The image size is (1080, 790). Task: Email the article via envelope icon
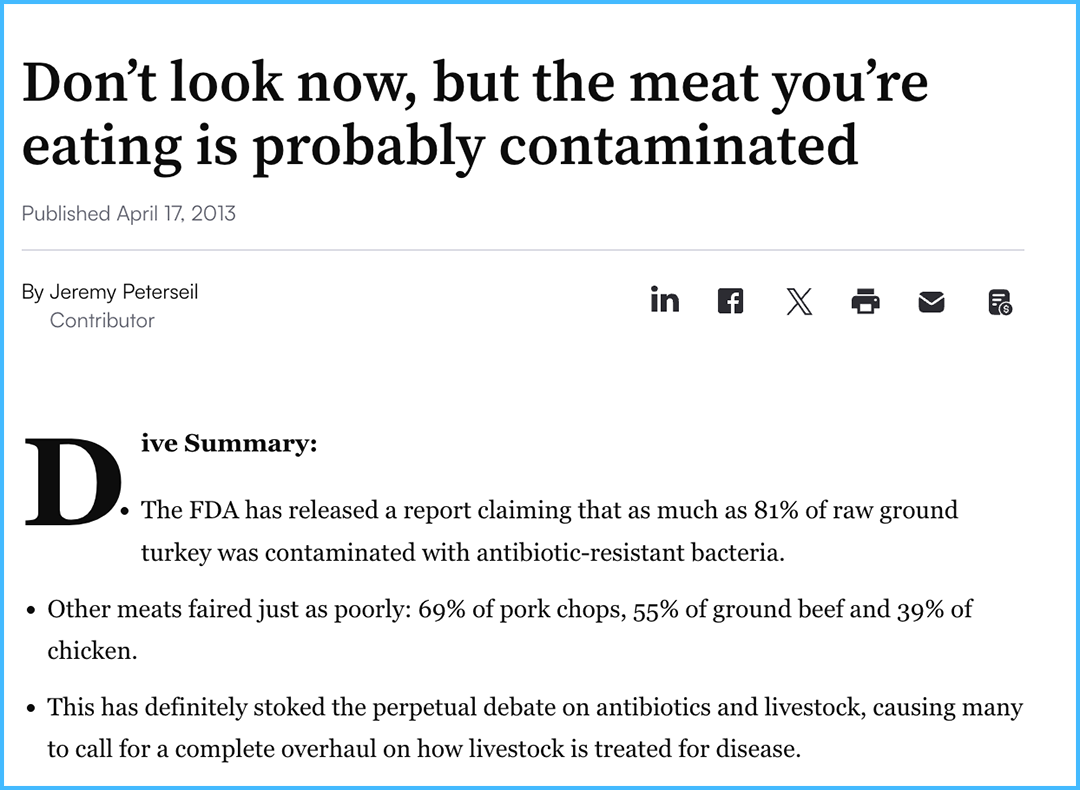[x=931, y=301]
